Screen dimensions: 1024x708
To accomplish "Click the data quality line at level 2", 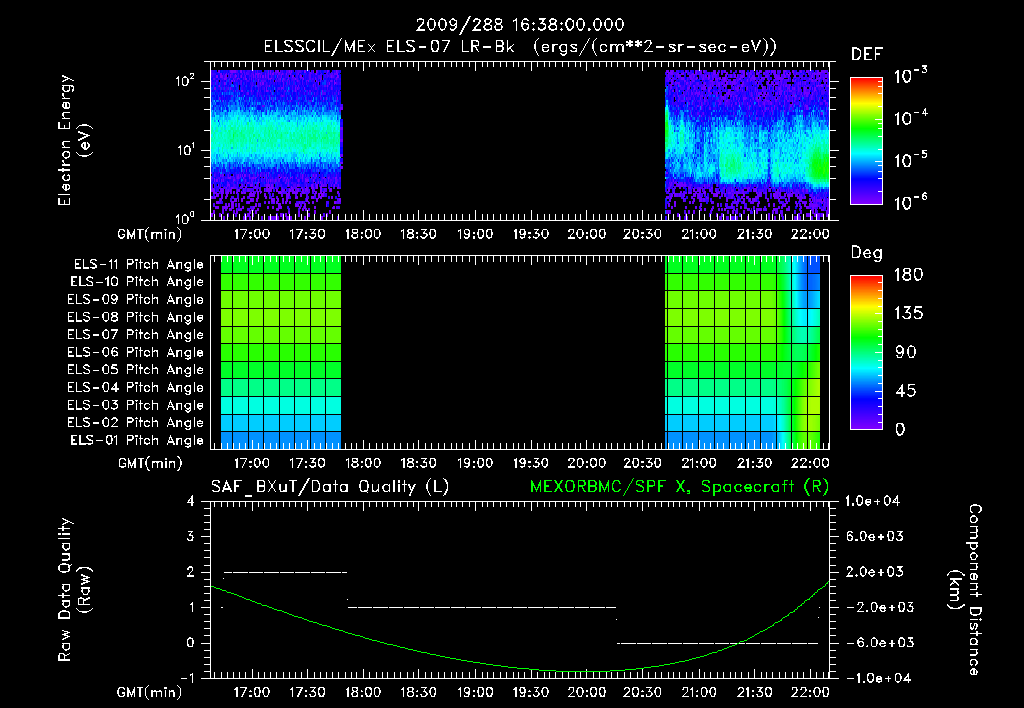I will click(285, 572).
